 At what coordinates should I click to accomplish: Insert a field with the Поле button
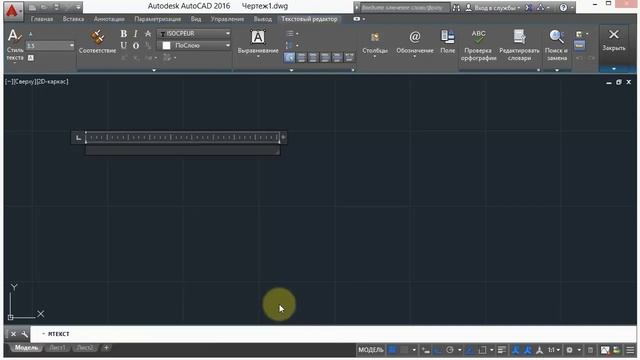pyautogui.click(x=447, y=42)
